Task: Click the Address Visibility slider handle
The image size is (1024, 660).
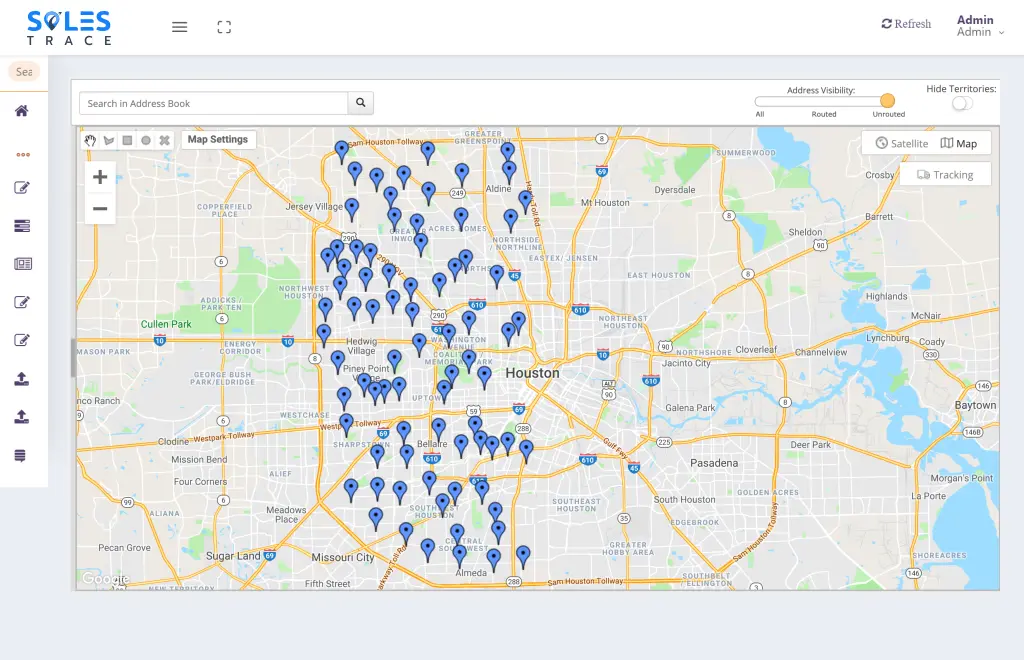Action: [x=887, y=101]
